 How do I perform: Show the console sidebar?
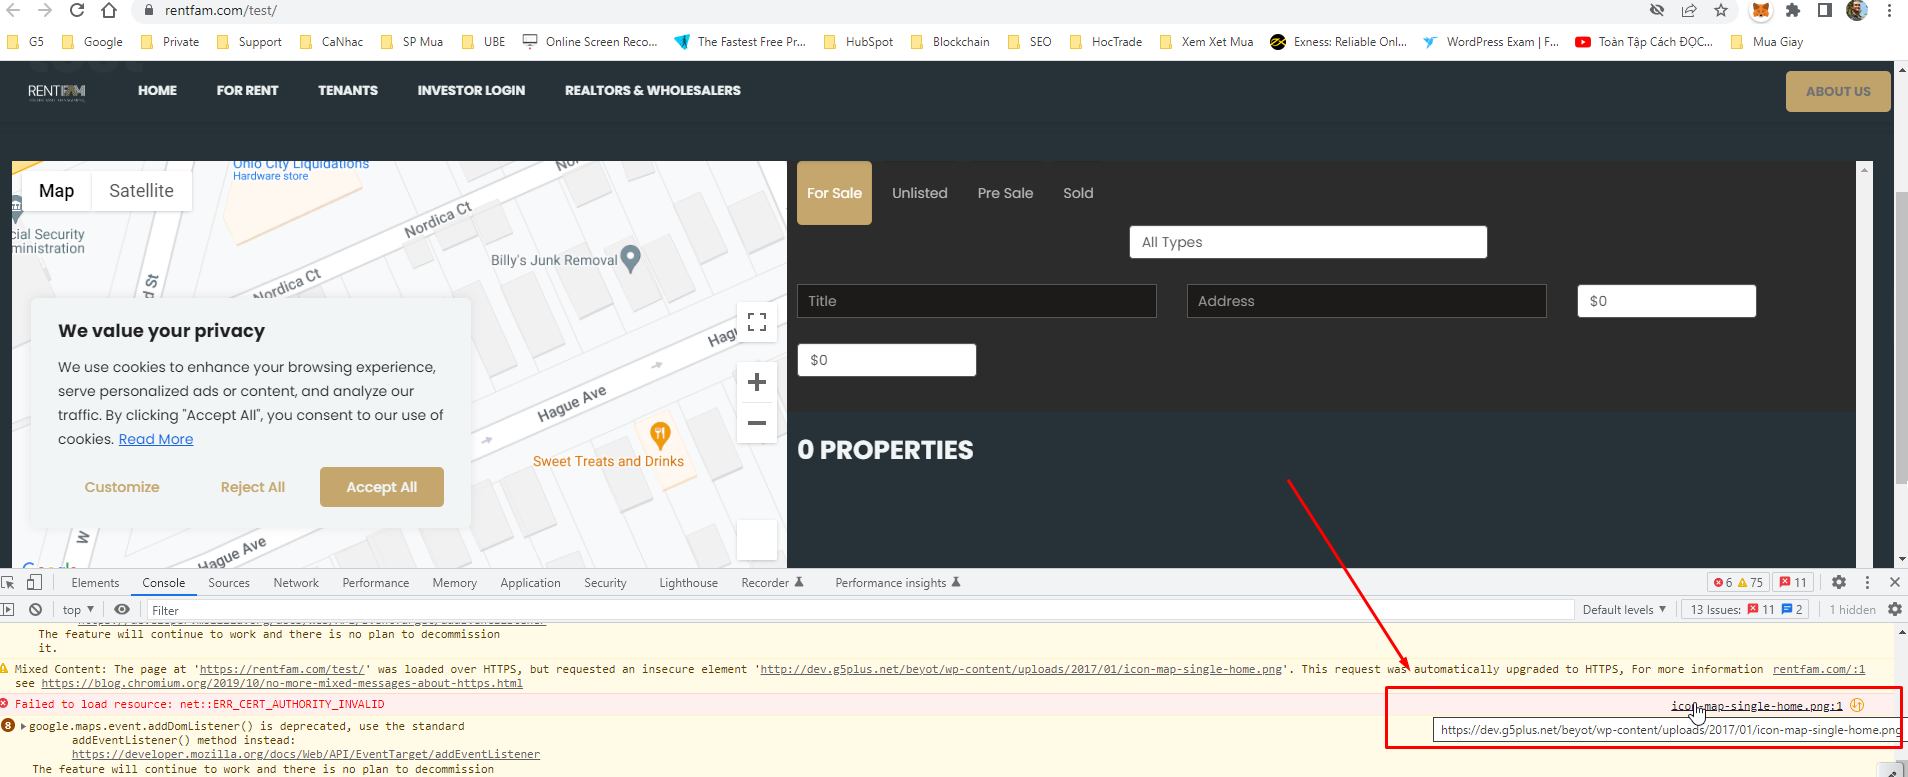8,609
